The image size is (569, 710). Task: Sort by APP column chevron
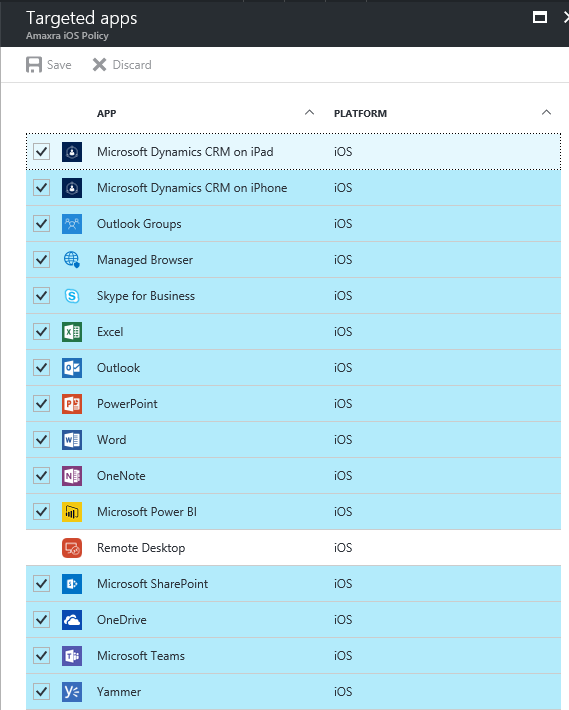pyautogui.click(x=310, y=112)
